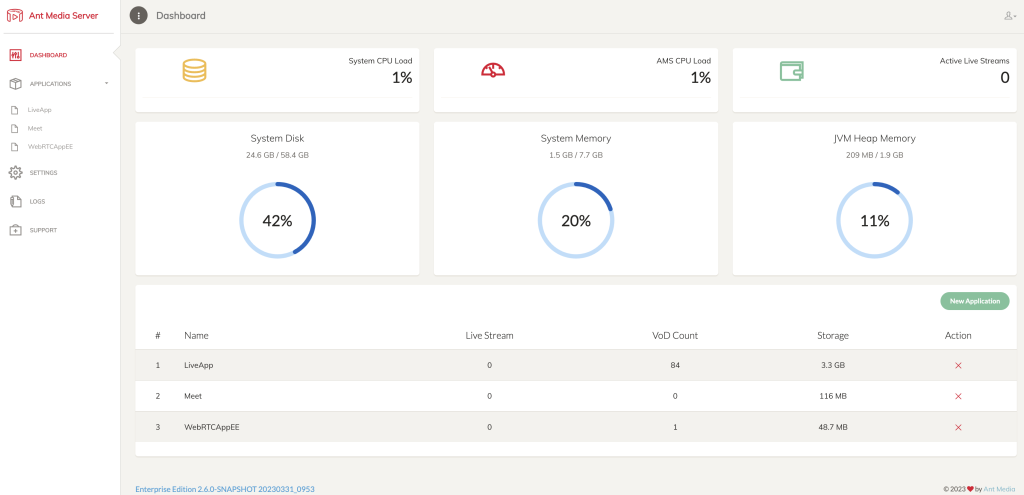This screenshot has width=1024, height=495.
Task: Click the System Memory card title
Action: 576,138
